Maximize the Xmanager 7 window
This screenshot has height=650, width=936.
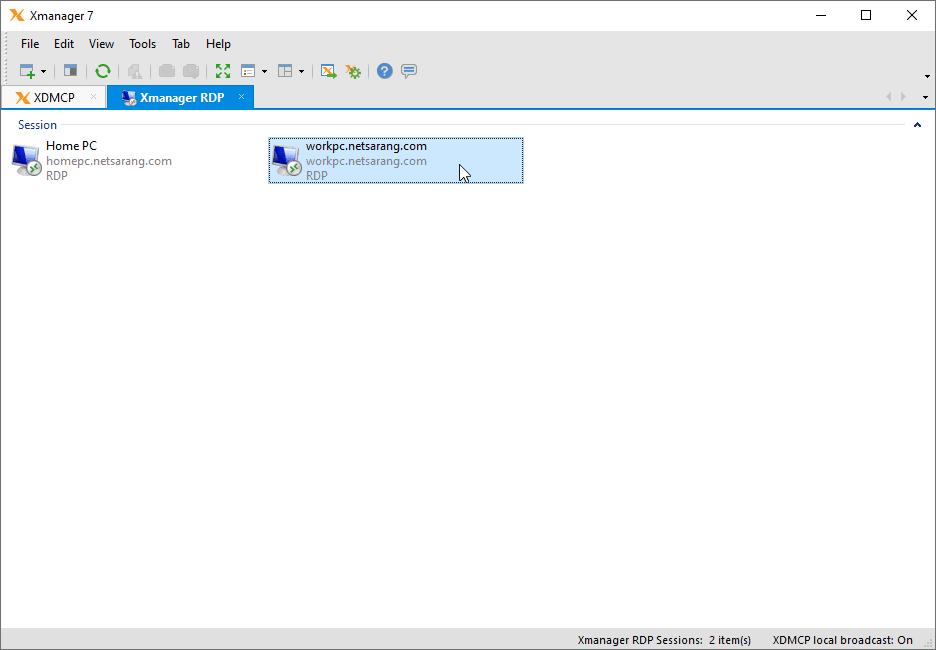click(x=866, y=16)
